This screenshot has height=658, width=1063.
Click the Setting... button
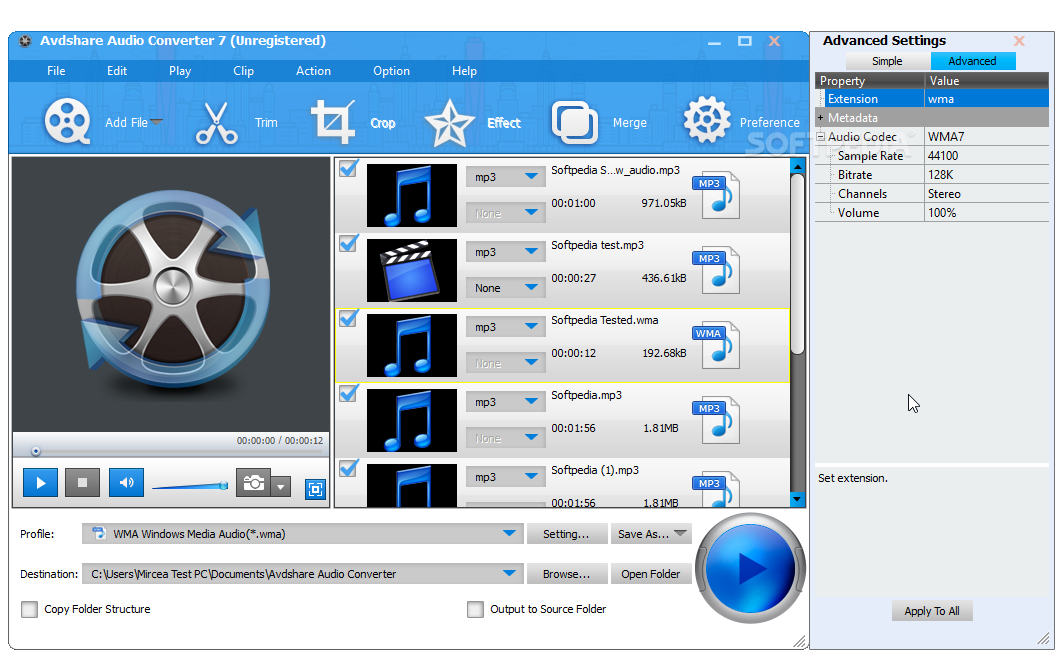[565, 534]
